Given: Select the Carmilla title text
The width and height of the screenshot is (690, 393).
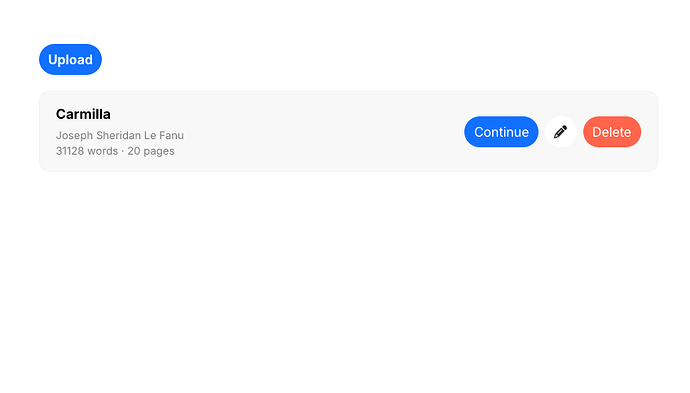Looking at the screenshot, I should pos(83,114).
